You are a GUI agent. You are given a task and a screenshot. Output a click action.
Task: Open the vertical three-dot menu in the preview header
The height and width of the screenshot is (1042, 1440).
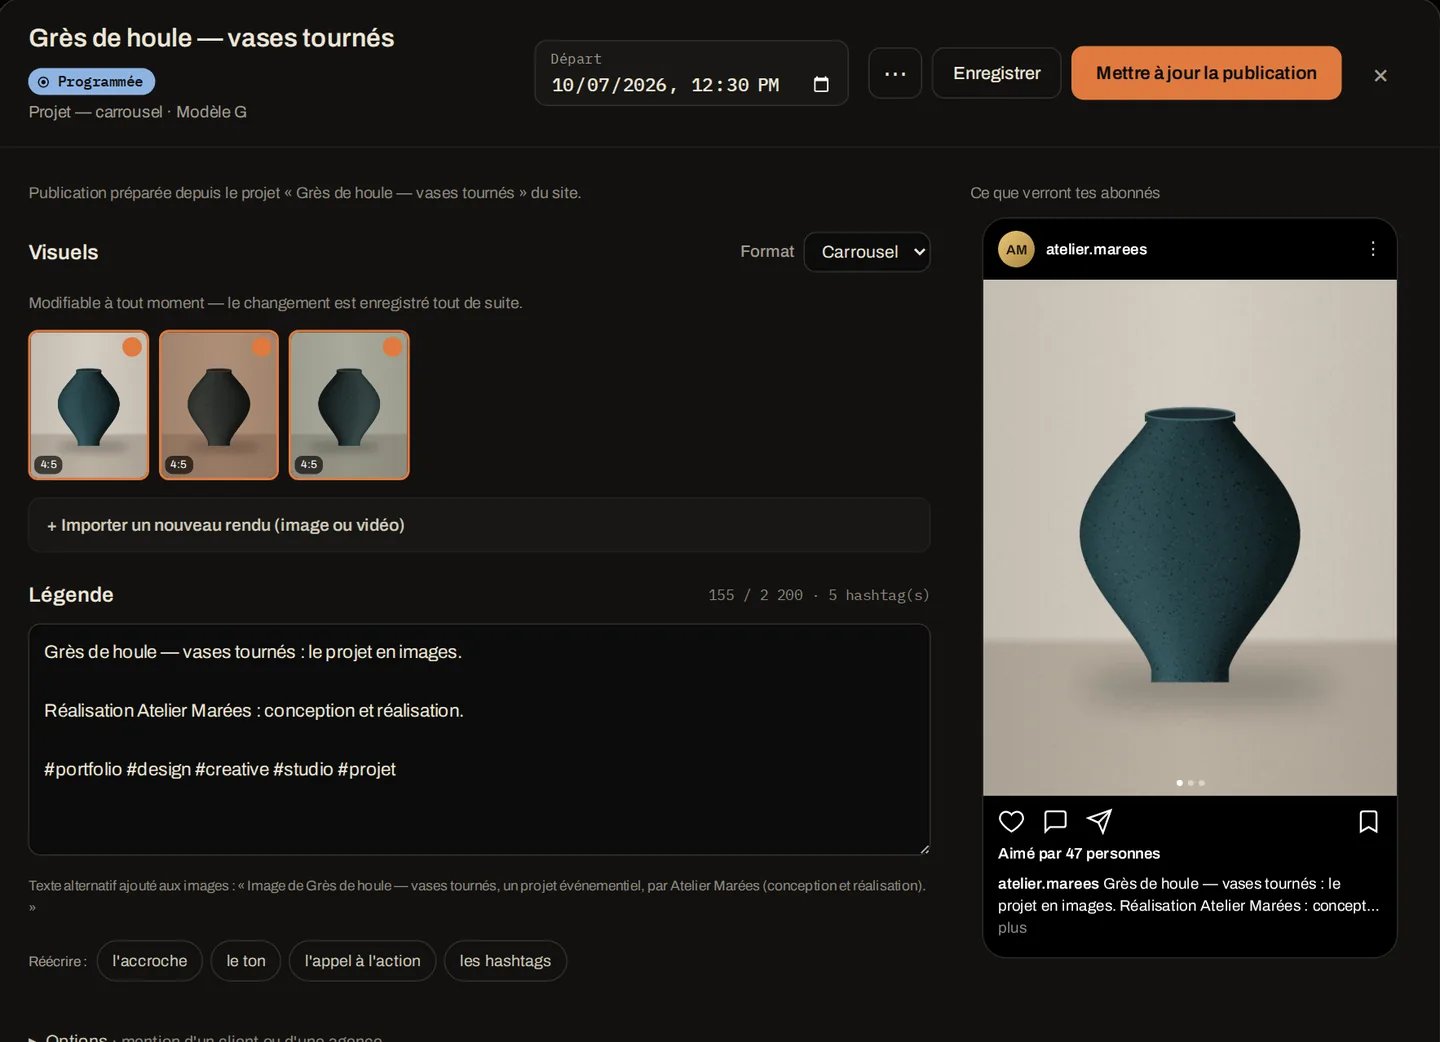pyautogui.click(x=1372, y=249)
